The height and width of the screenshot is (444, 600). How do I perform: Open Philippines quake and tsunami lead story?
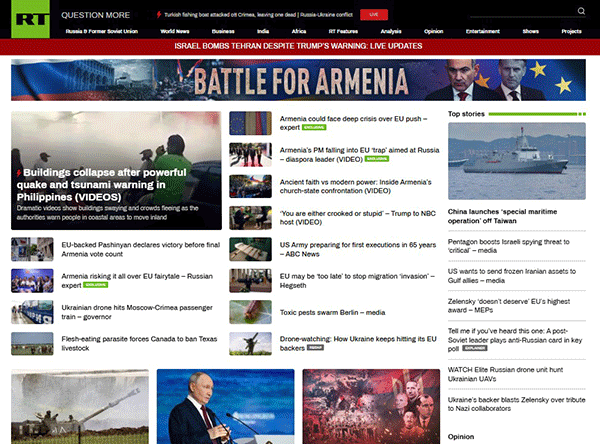(116, 171)
